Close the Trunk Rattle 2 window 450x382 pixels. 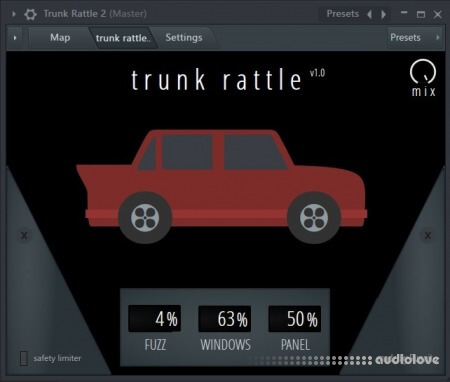[x=438, y=14]
